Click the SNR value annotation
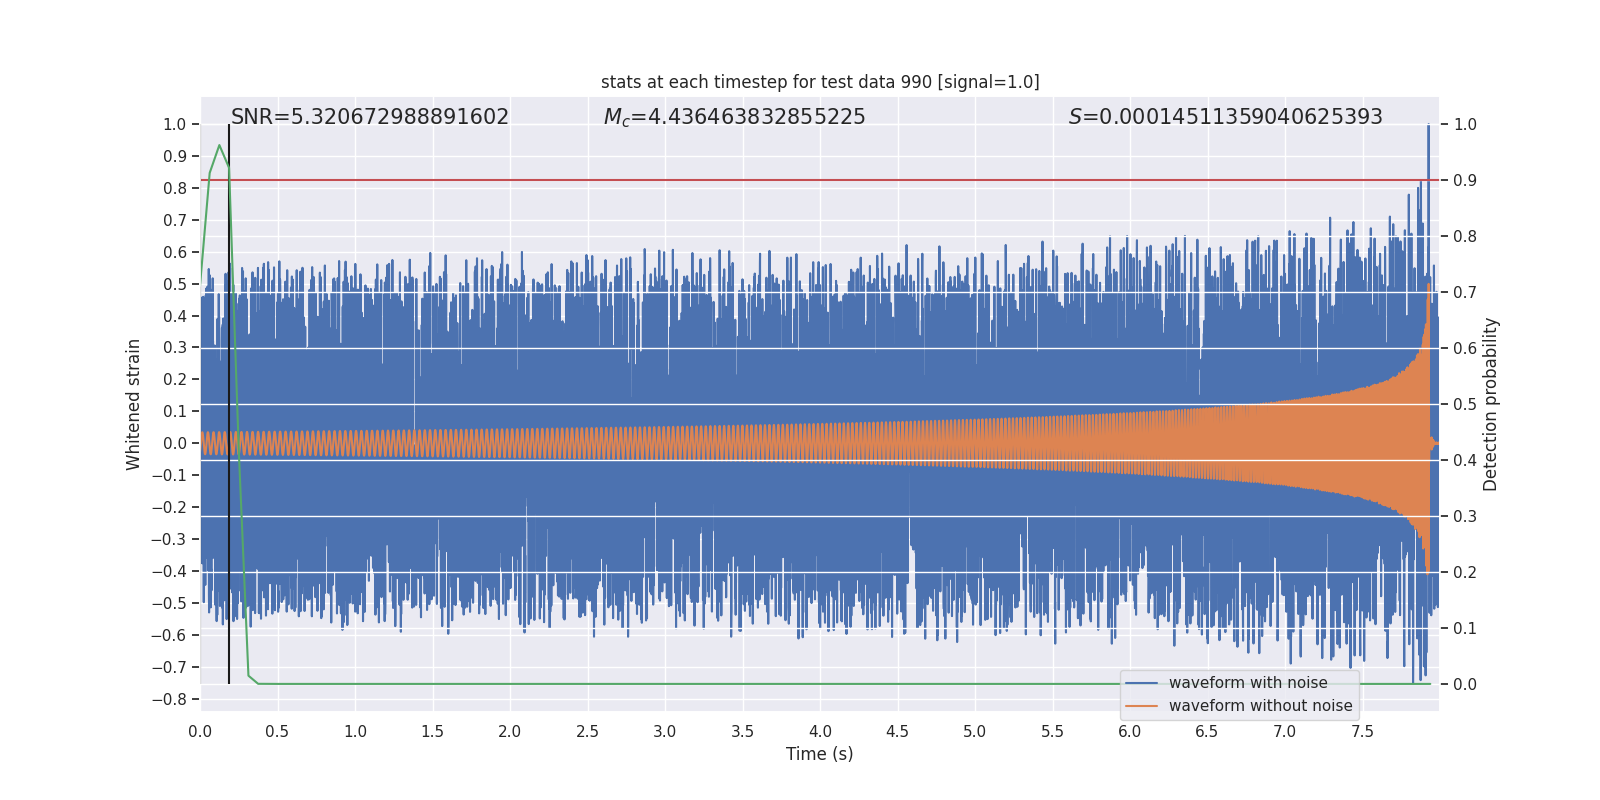This screenshot has width=1600, height=800. click(370, 117)
